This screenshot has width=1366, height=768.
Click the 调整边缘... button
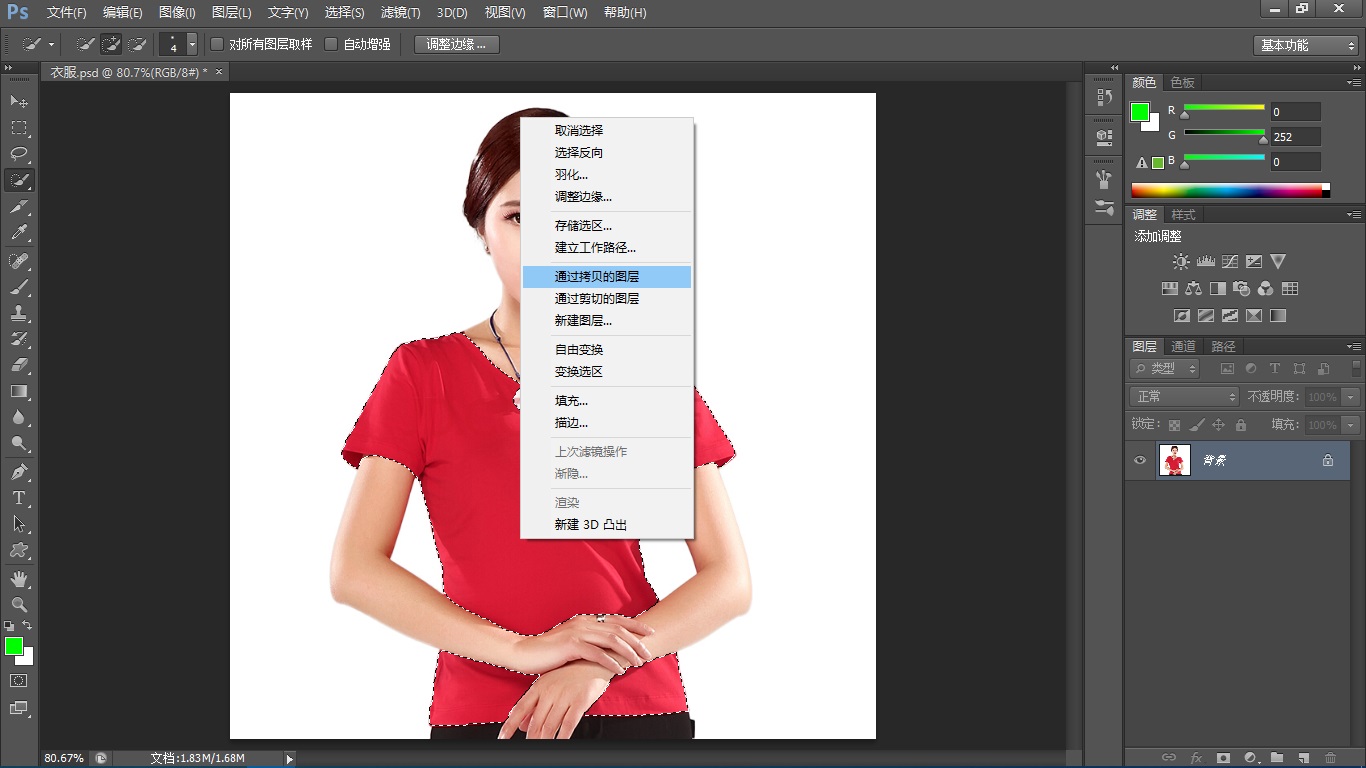[456, 44]
